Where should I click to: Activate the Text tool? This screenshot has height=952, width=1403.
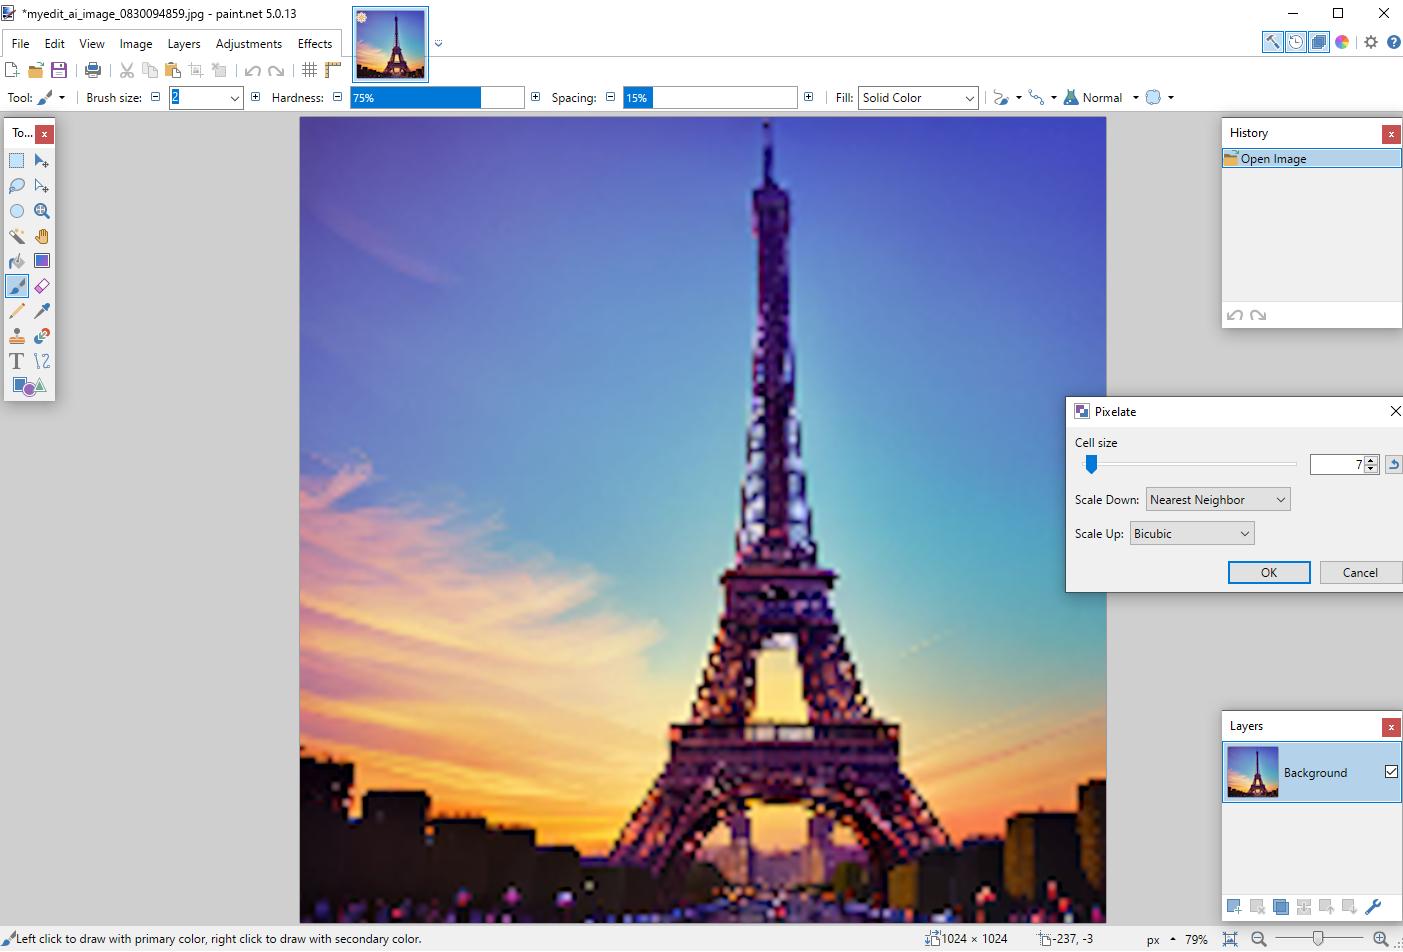(x=16, y=361)
